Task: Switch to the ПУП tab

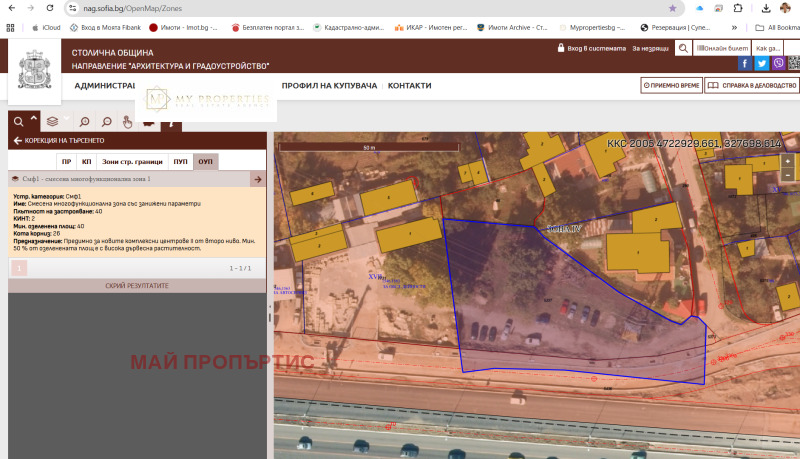Action: (180, 161)
